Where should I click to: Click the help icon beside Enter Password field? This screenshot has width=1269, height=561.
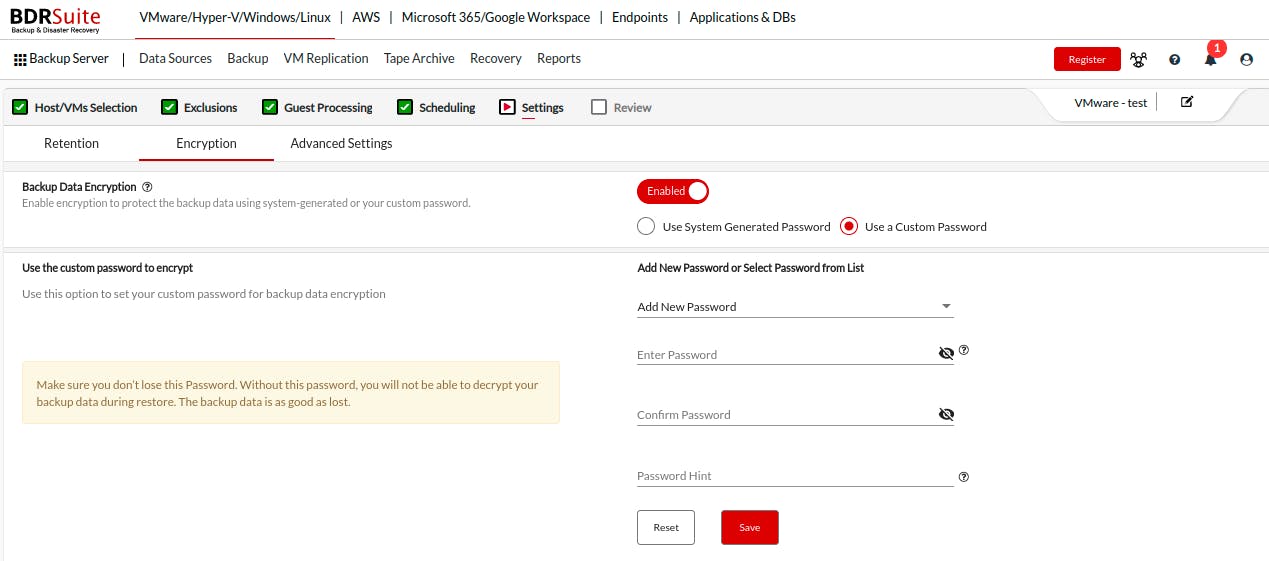point(964,351)
